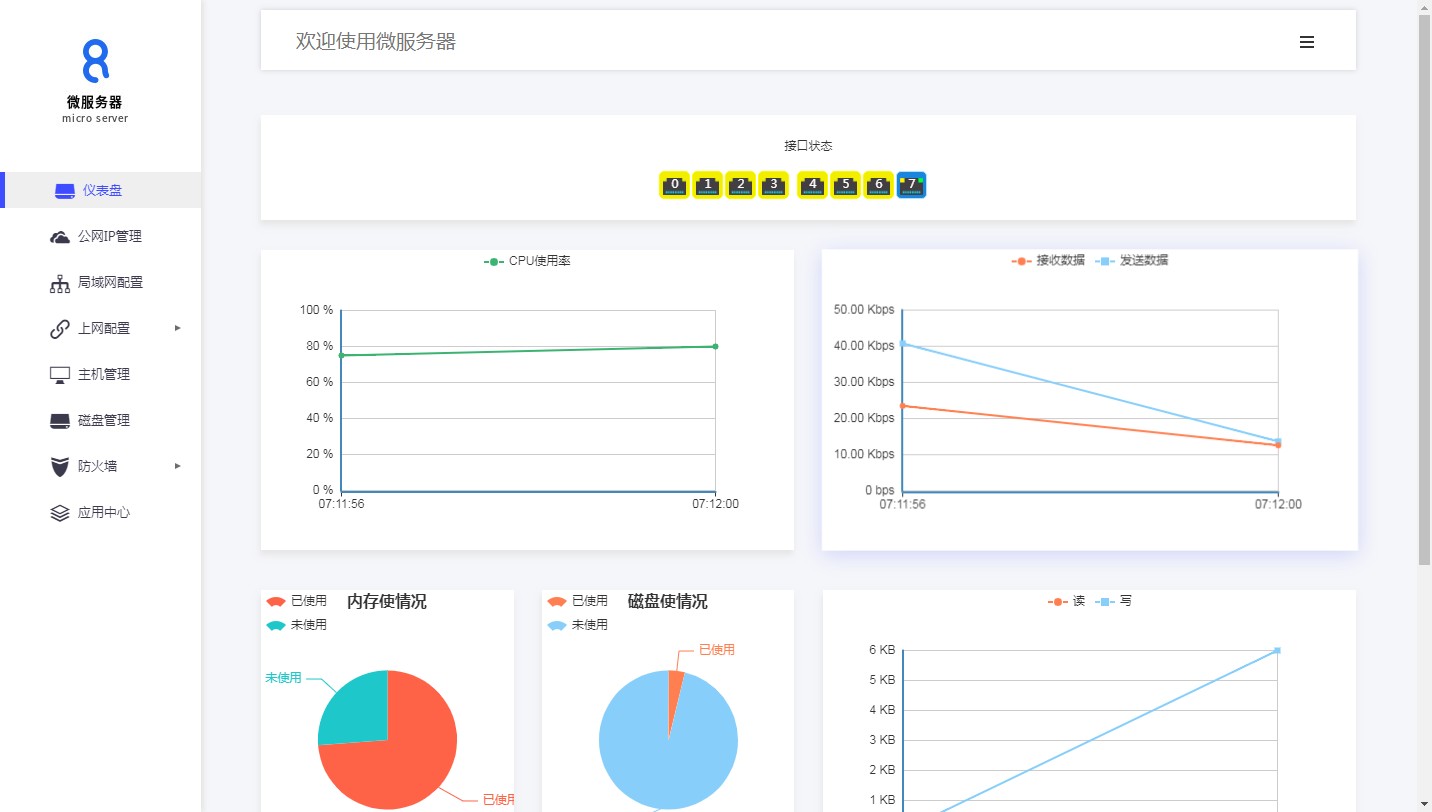Toggle 接收数据 legend series

pos(1048,261)
